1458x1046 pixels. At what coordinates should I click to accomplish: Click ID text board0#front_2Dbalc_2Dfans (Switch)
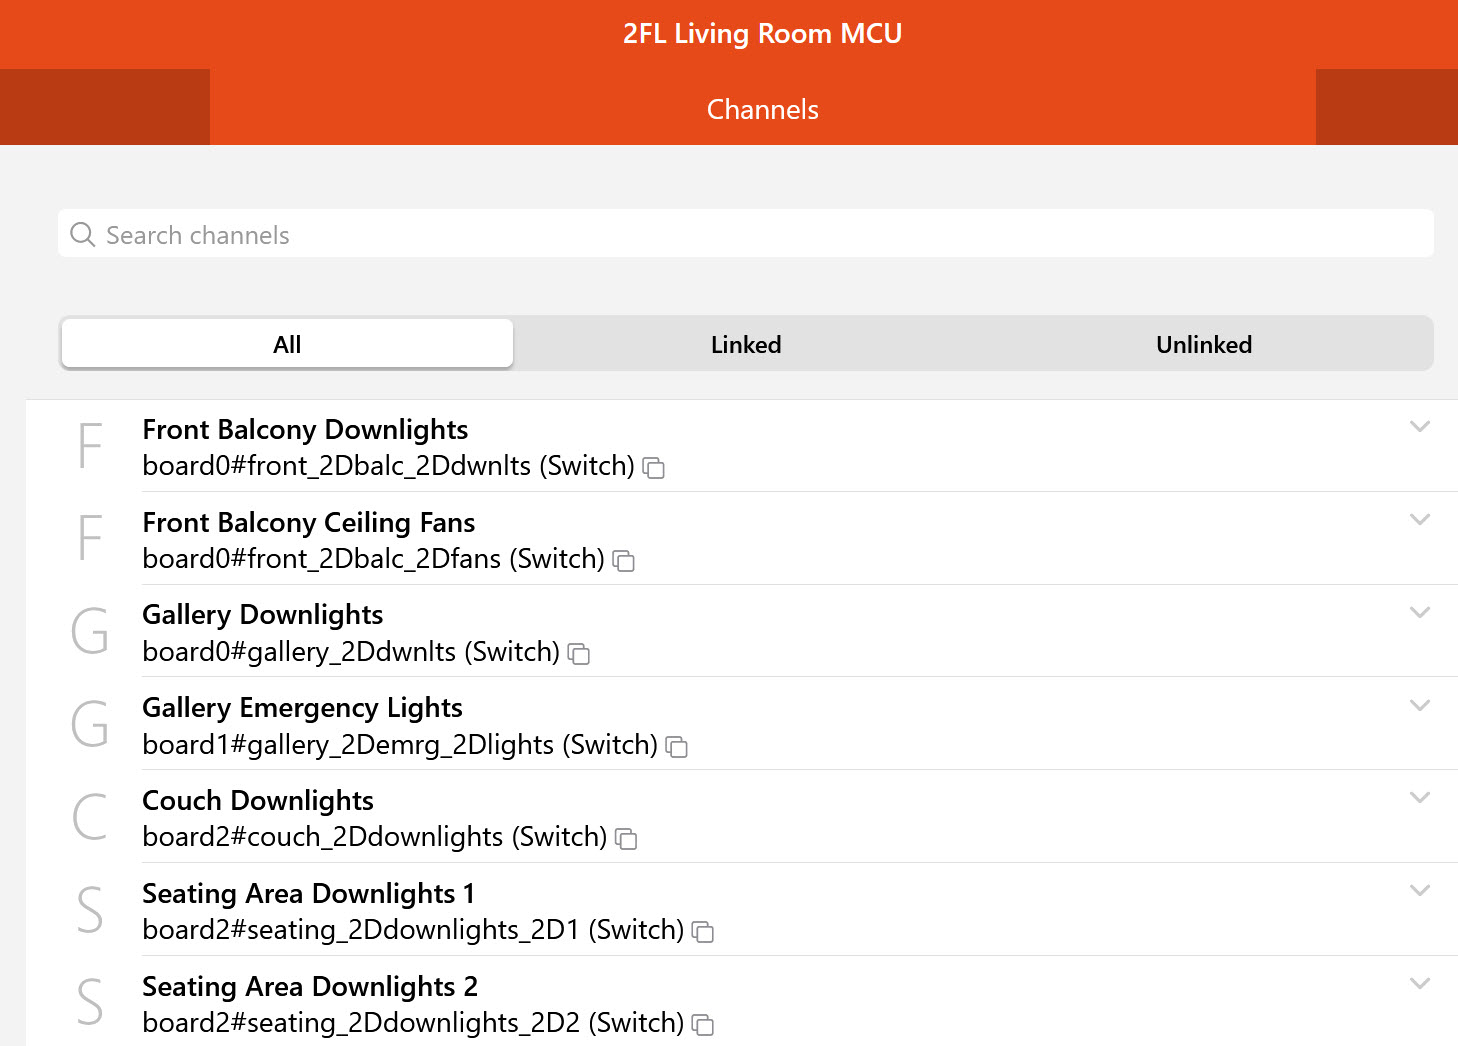point(374,559)
